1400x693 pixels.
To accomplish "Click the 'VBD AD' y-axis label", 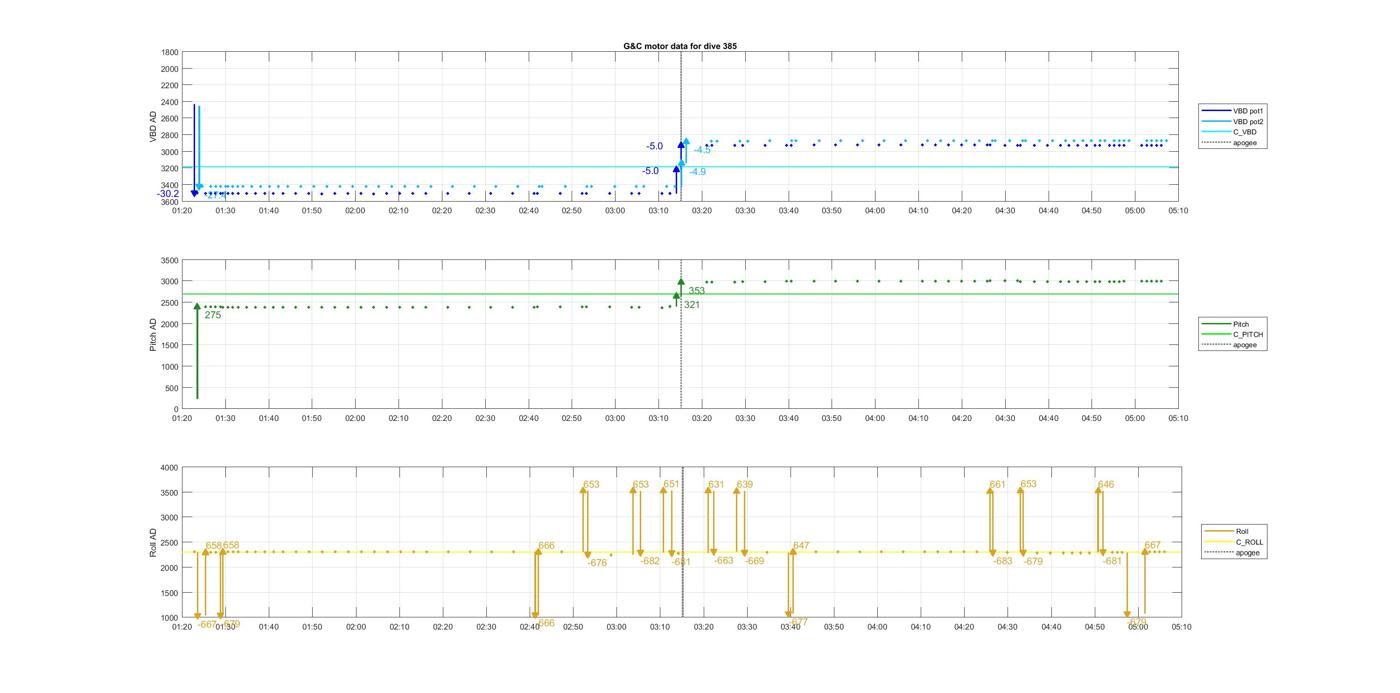I will (154, 127).
